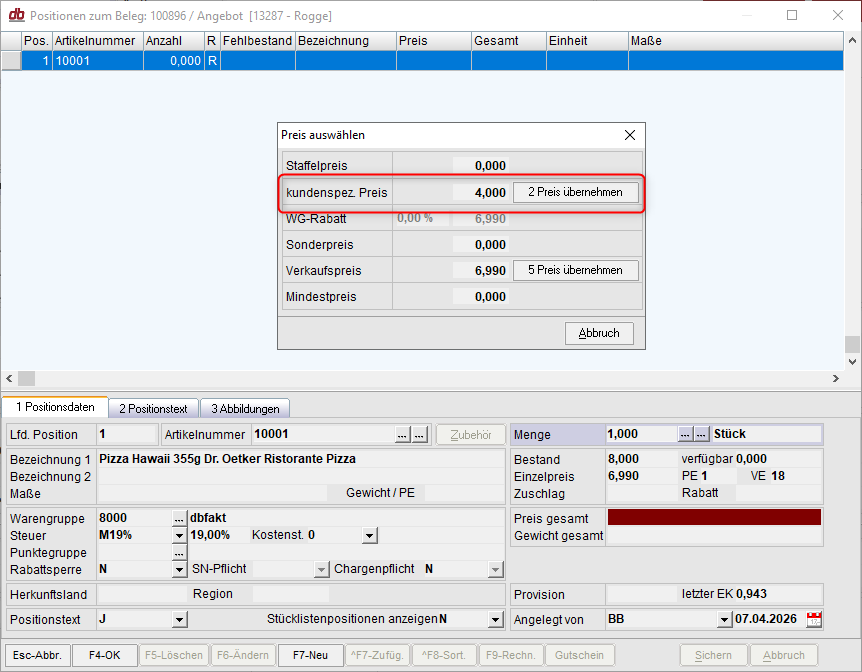Click the db application logo in title bar
The image size is (862, 672).
(x=15, y=15)
